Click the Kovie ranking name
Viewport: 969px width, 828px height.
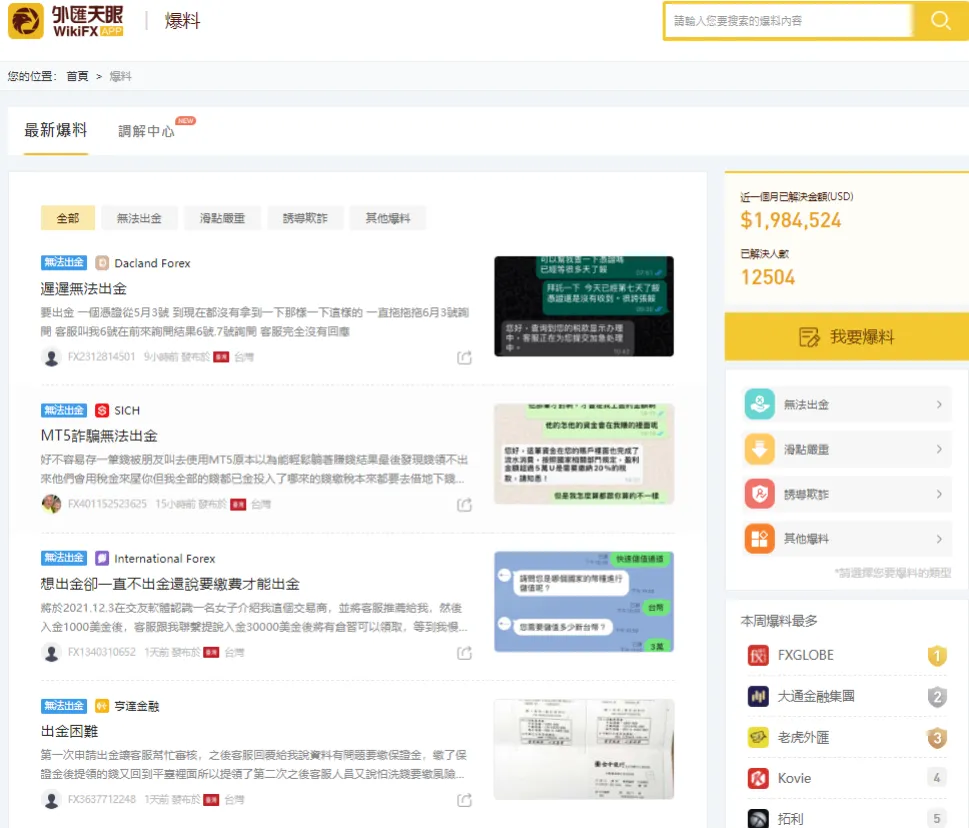pyautogui.click(x=794, y=779)
